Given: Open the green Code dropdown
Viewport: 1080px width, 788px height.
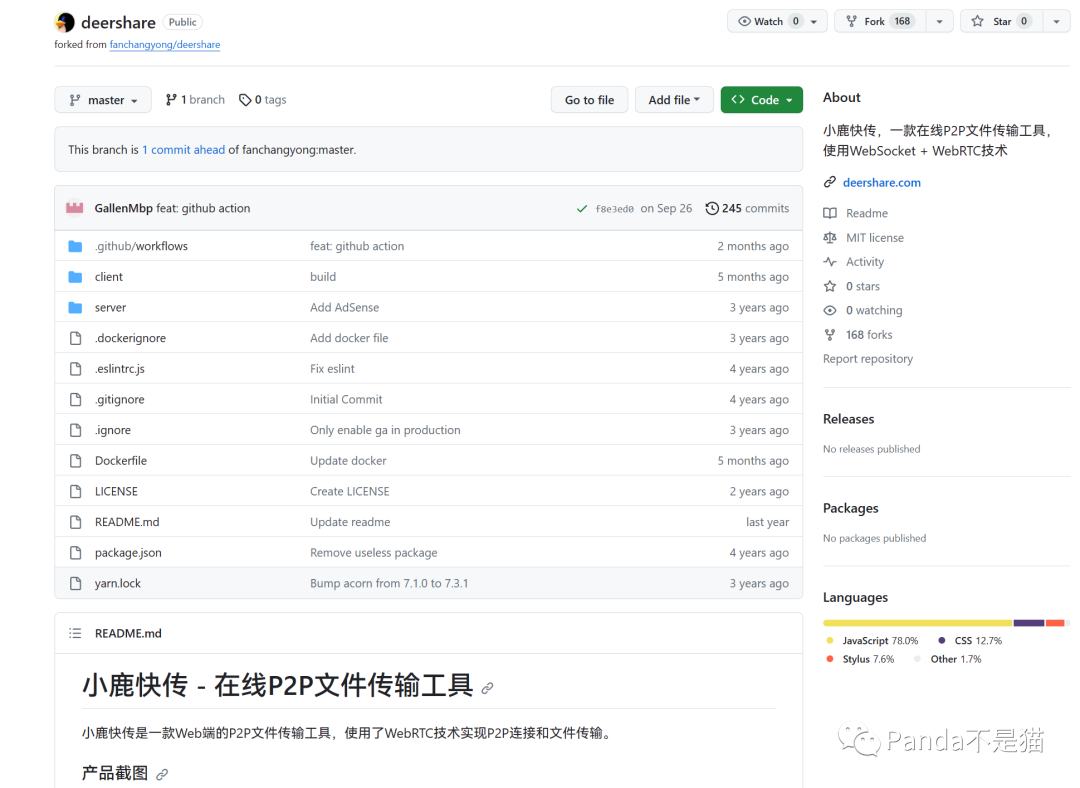Looking at the screenshot, I should pos(762,100).
